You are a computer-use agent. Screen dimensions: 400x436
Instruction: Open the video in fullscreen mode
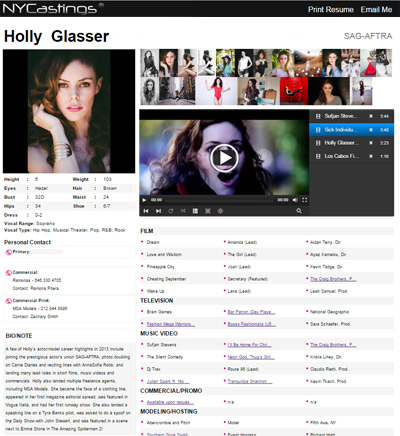coord(304,200)
